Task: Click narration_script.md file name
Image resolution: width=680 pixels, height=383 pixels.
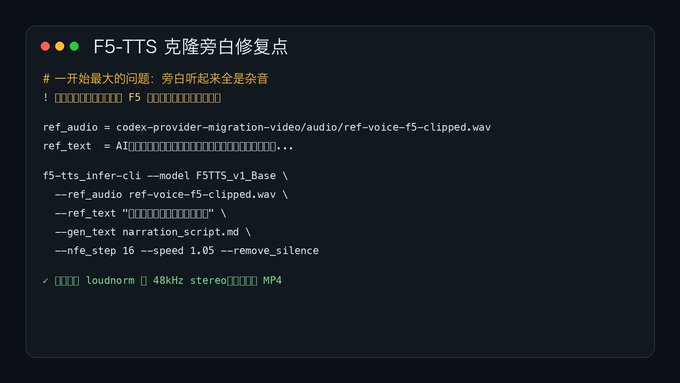Action: [180, 232]
